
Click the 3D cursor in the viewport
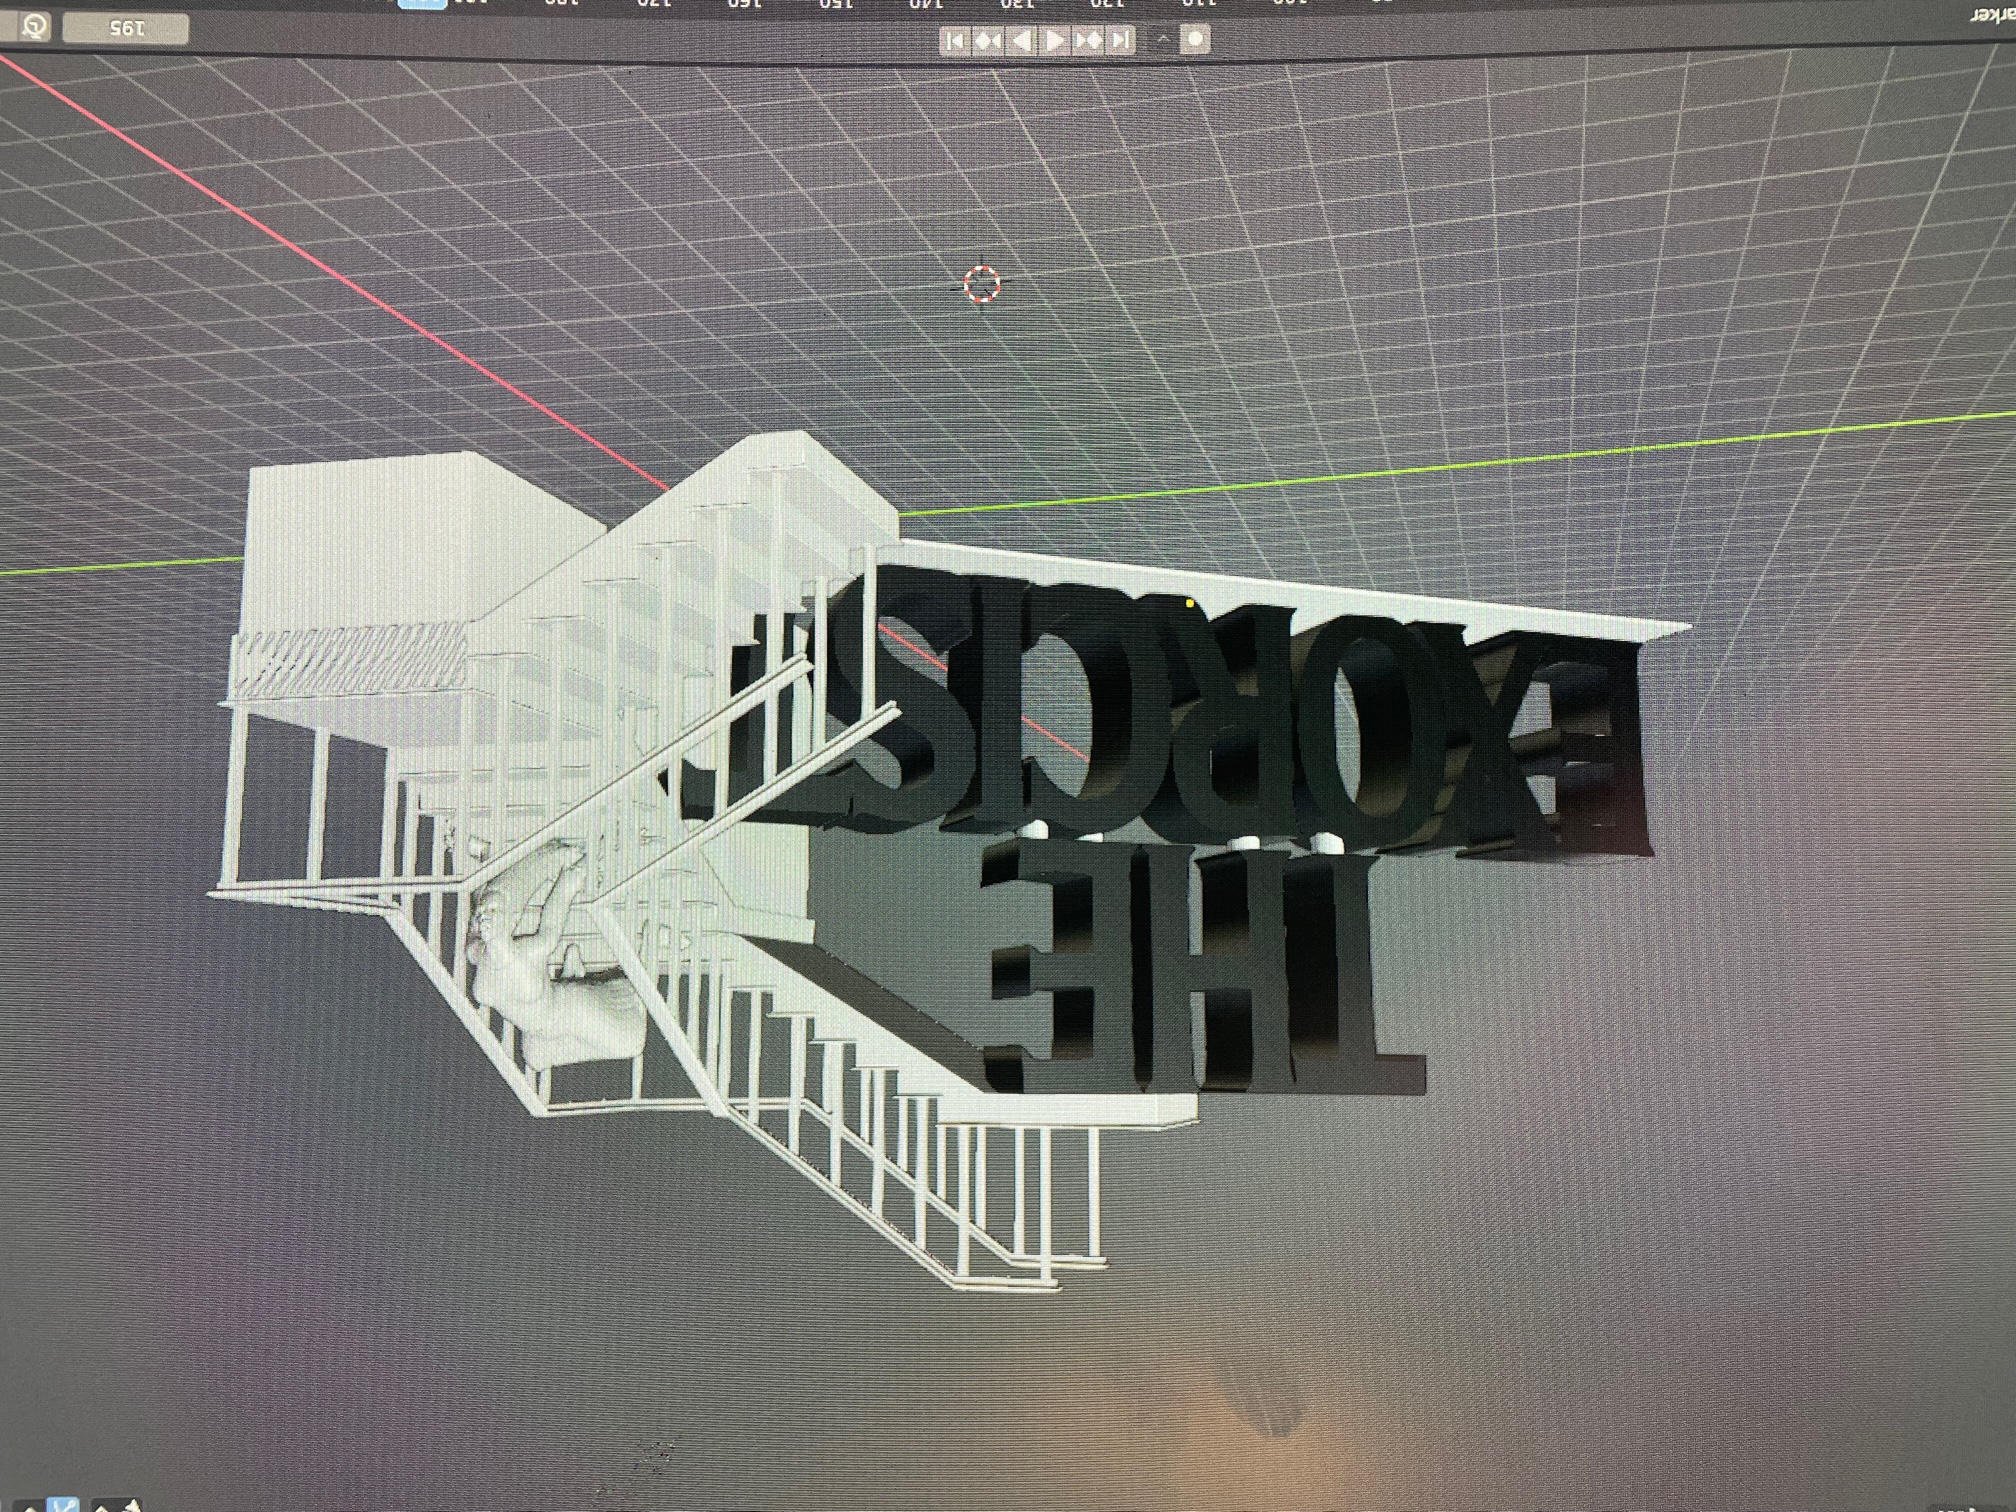984,283
